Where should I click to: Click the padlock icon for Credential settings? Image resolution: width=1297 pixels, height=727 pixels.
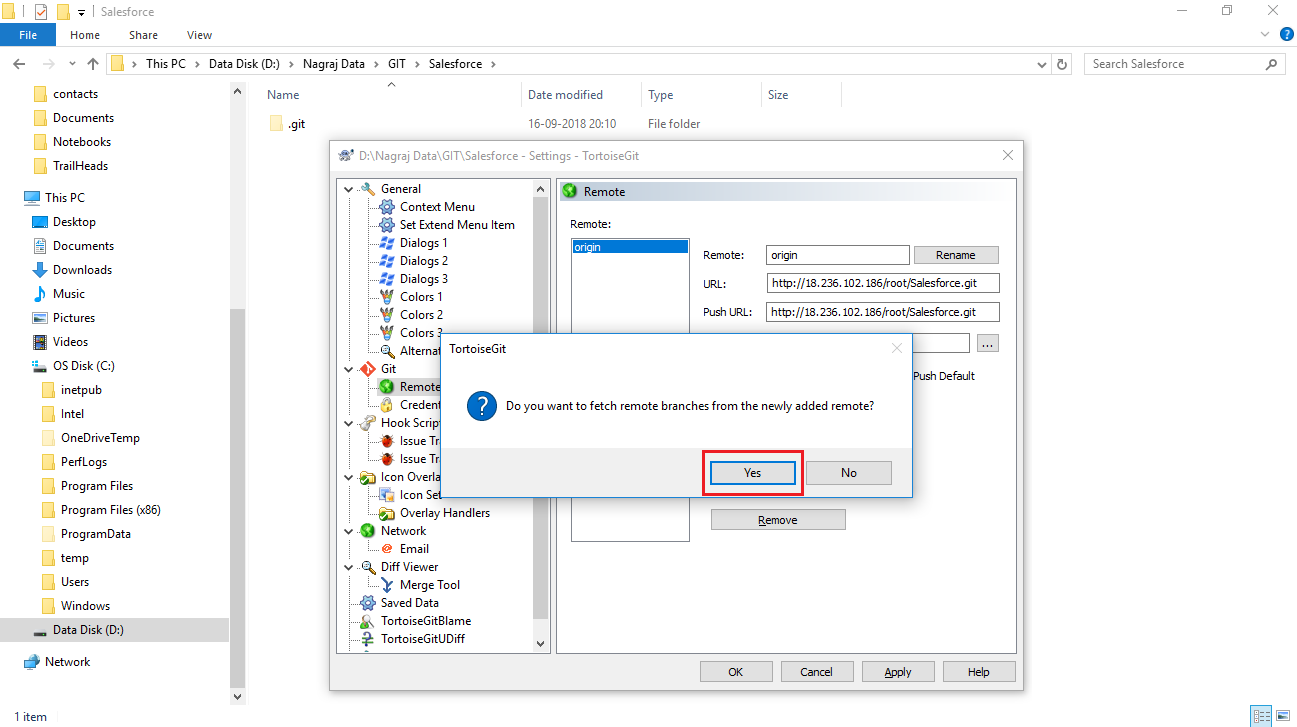coord(387,405)
